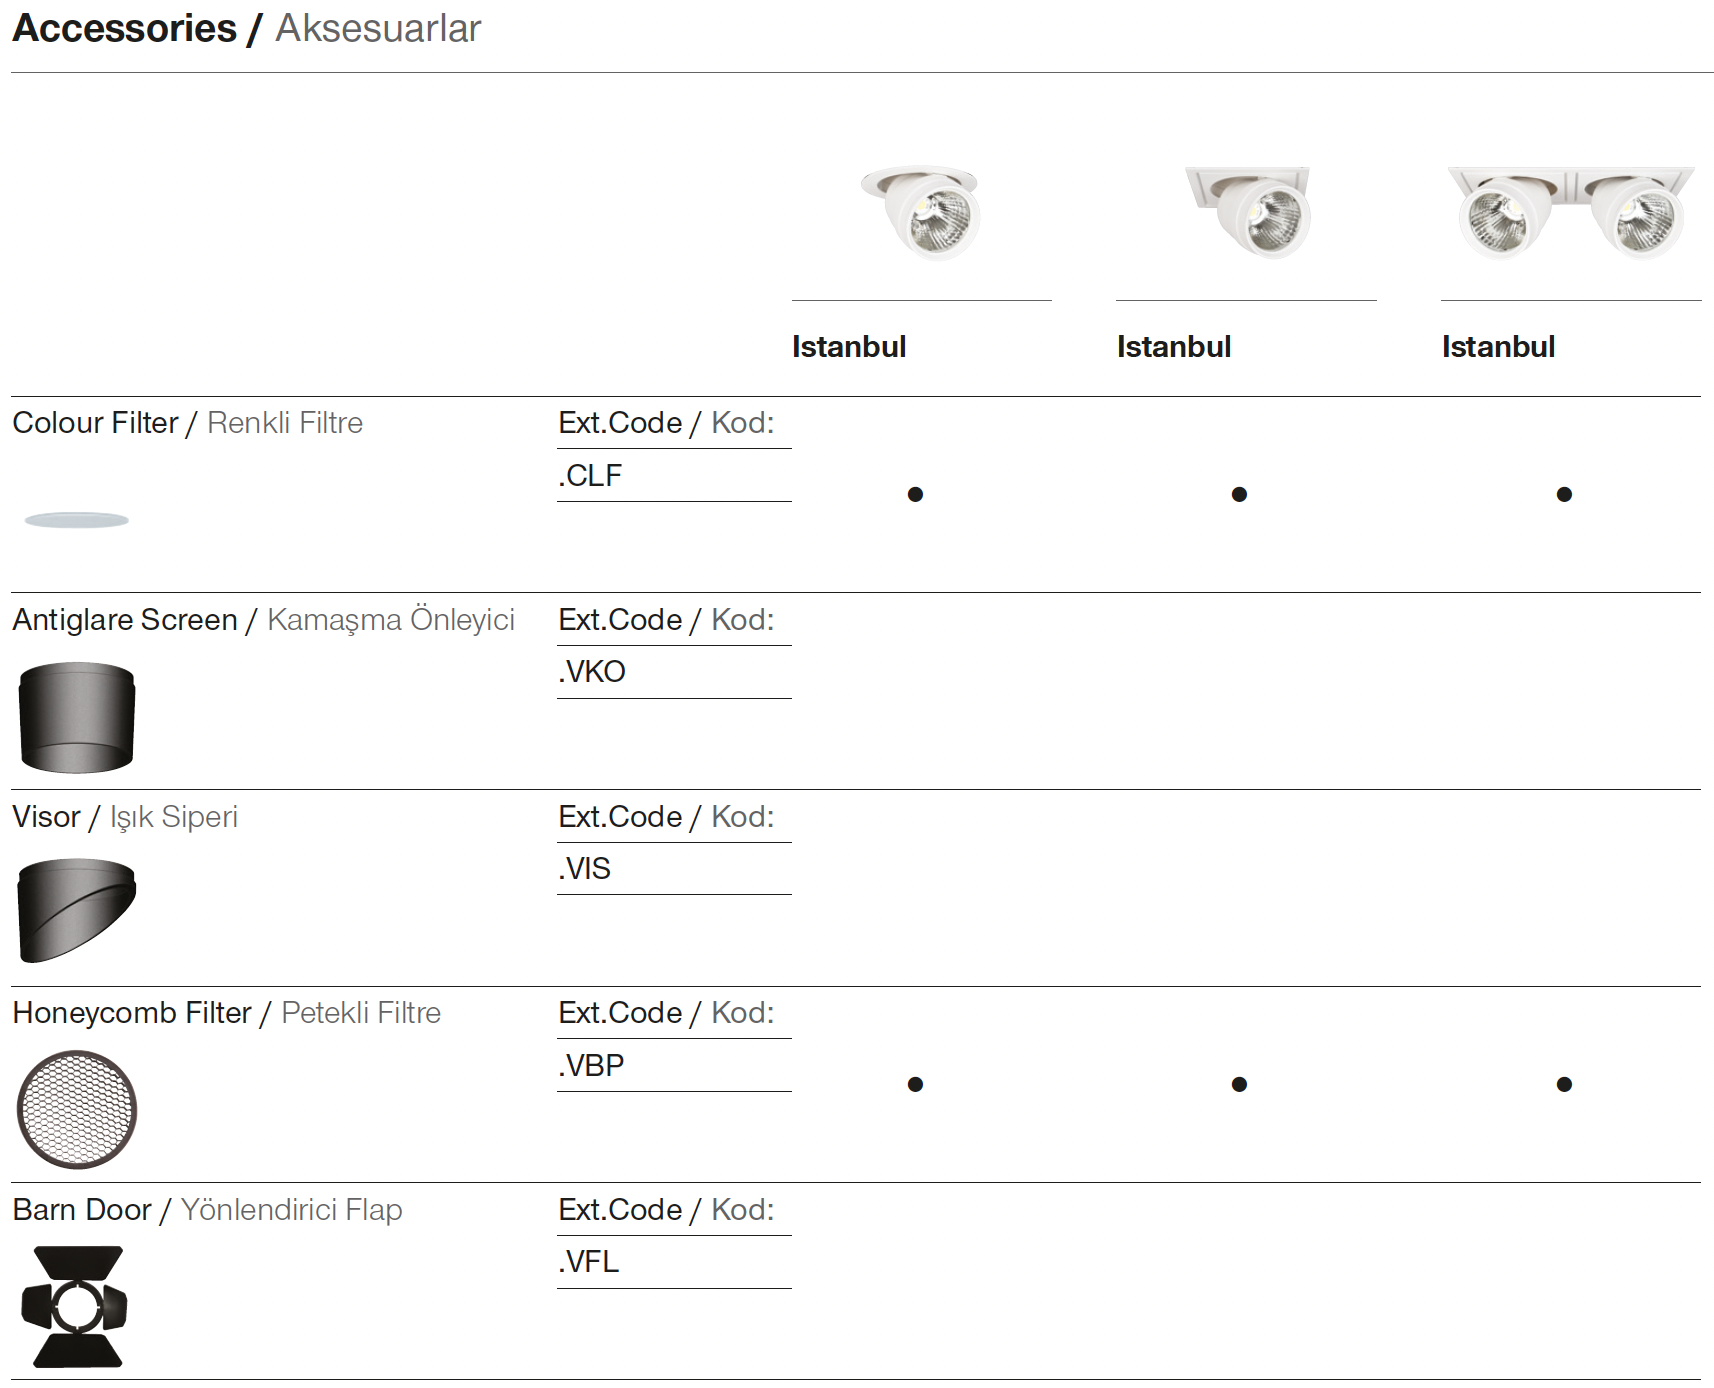The width and height of the screenshot is (1714, 1388).
Task: Click the double Istanbul spotlight image
Action: pos(1571,211)
